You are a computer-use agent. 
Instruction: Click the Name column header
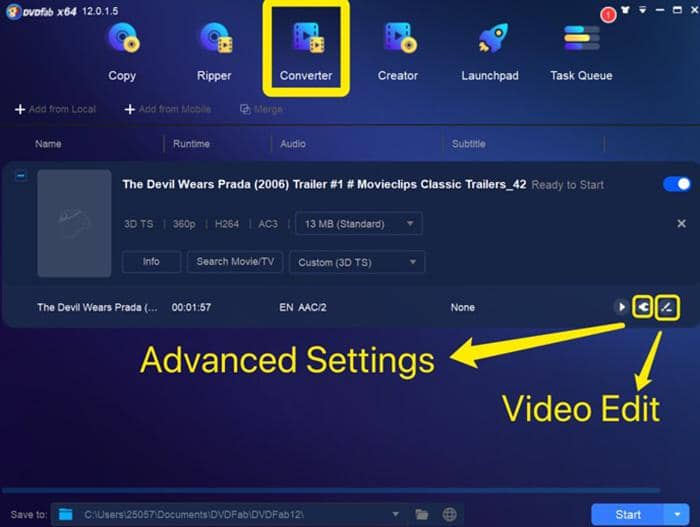click(x=48, y=144)
